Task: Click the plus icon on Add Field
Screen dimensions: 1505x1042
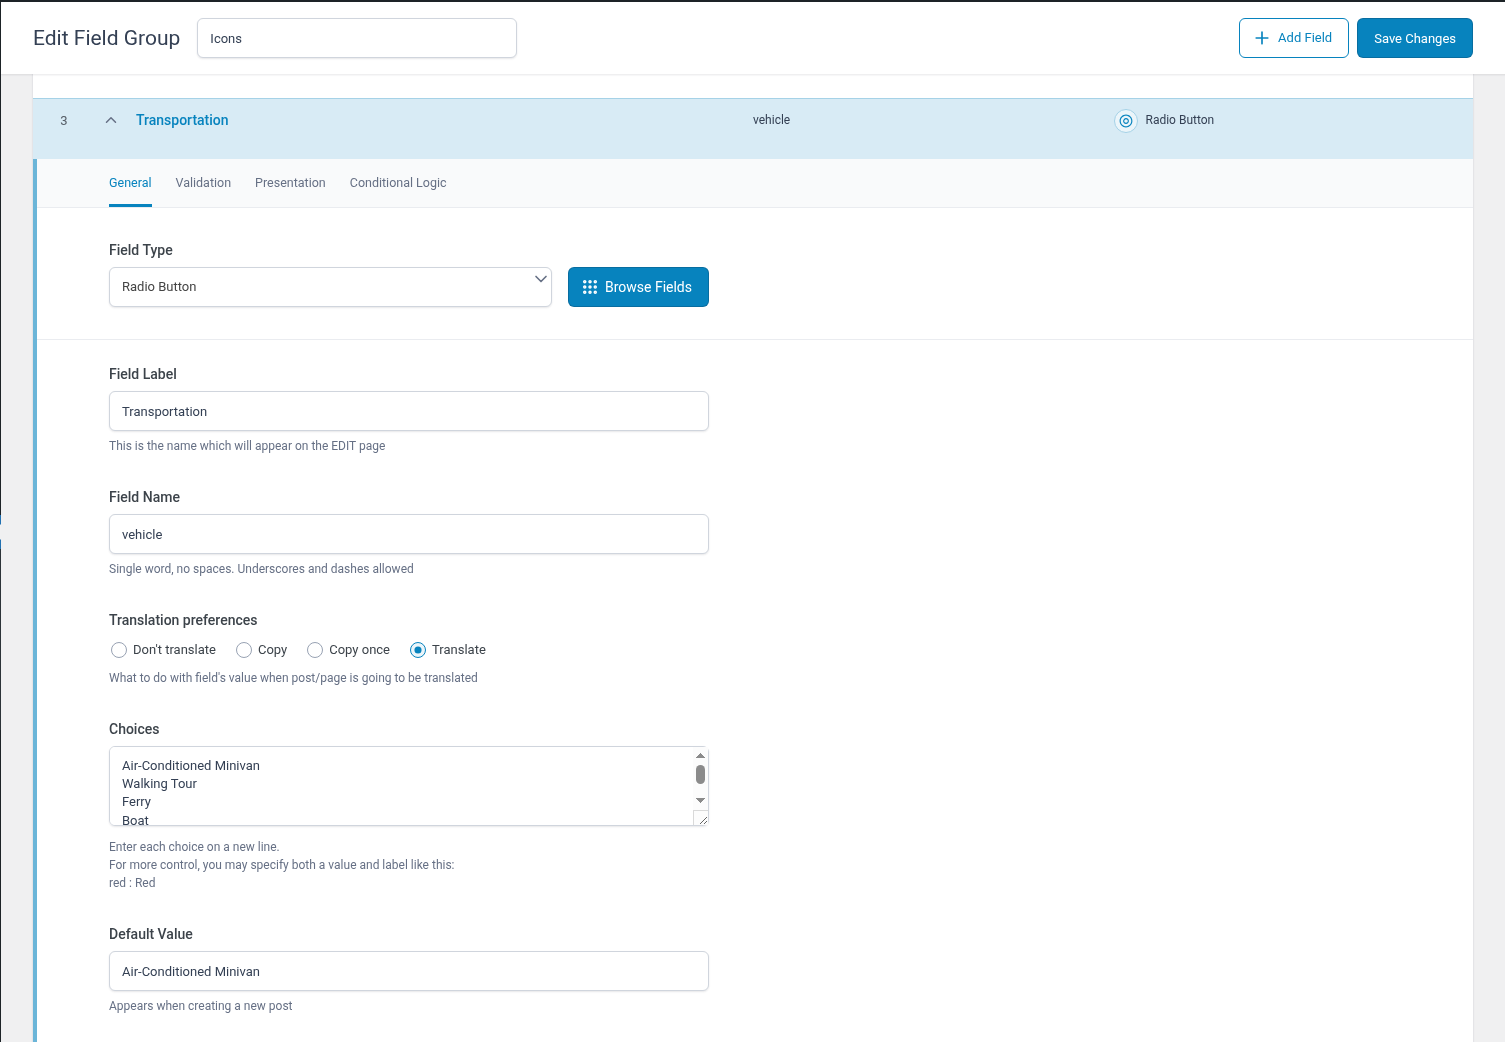Action: [x=1262, y=38]
